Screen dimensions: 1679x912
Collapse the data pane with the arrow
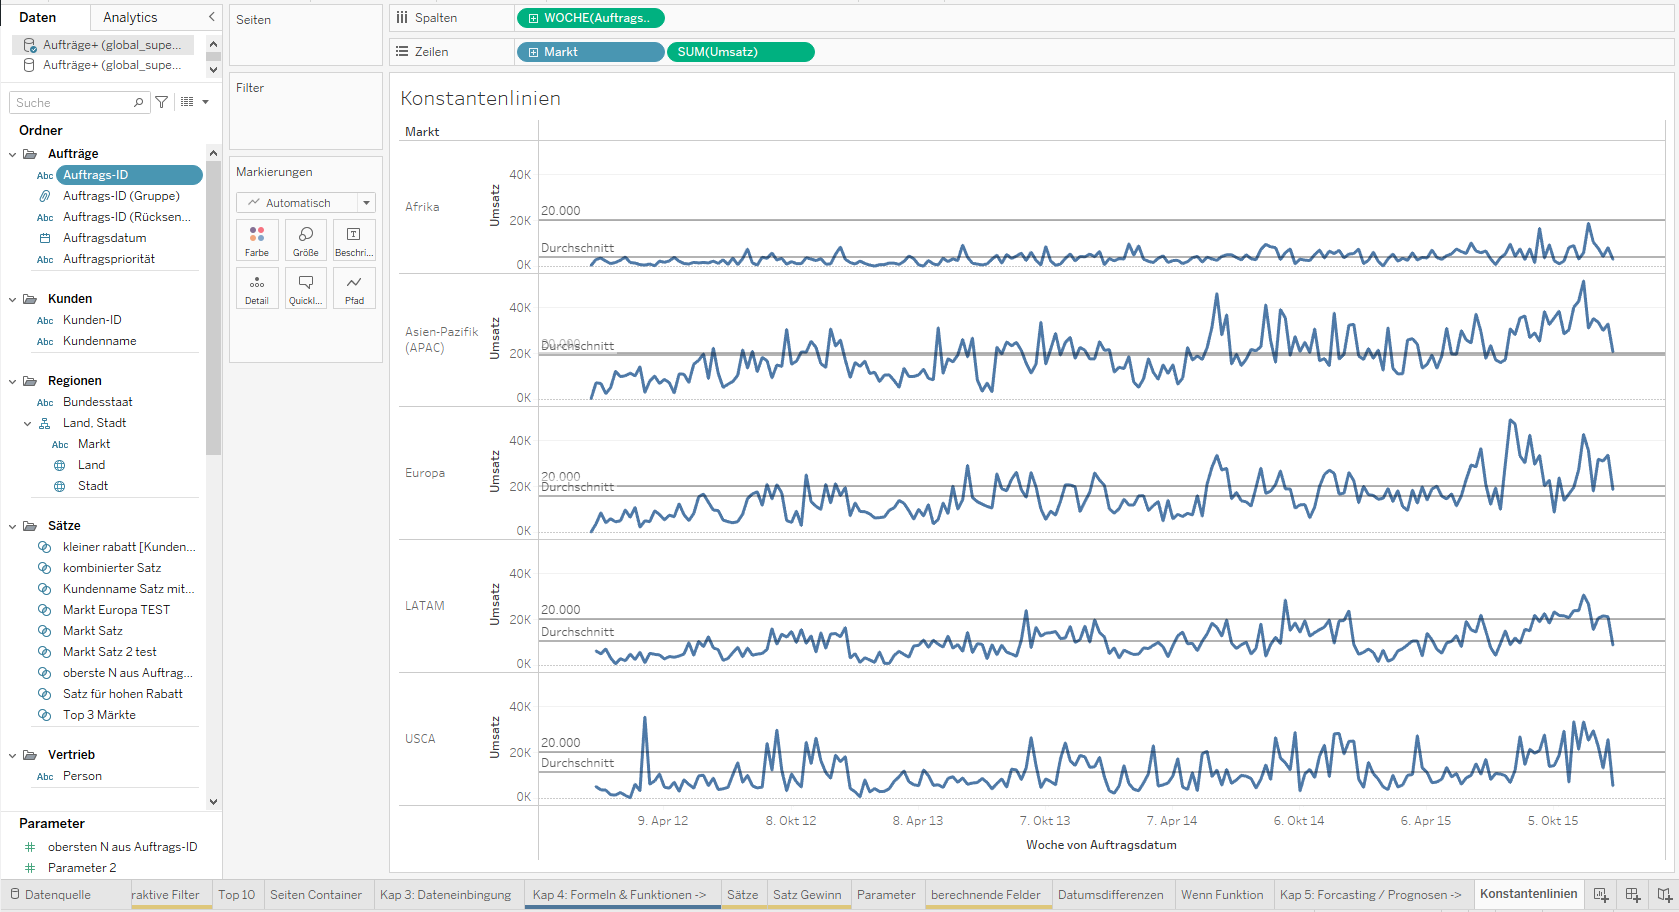pyautogui.click(x=211, y=17)
